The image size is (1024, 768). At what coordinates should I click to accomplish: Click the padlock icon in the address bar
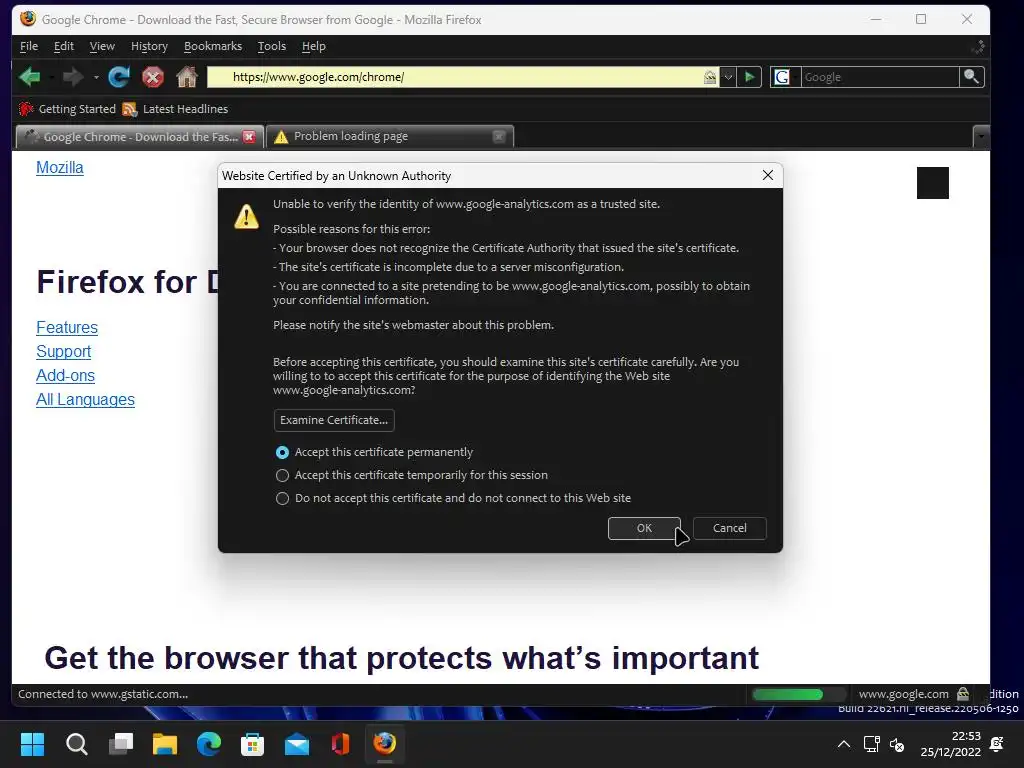pyautogui.click(x=710, y=77)
